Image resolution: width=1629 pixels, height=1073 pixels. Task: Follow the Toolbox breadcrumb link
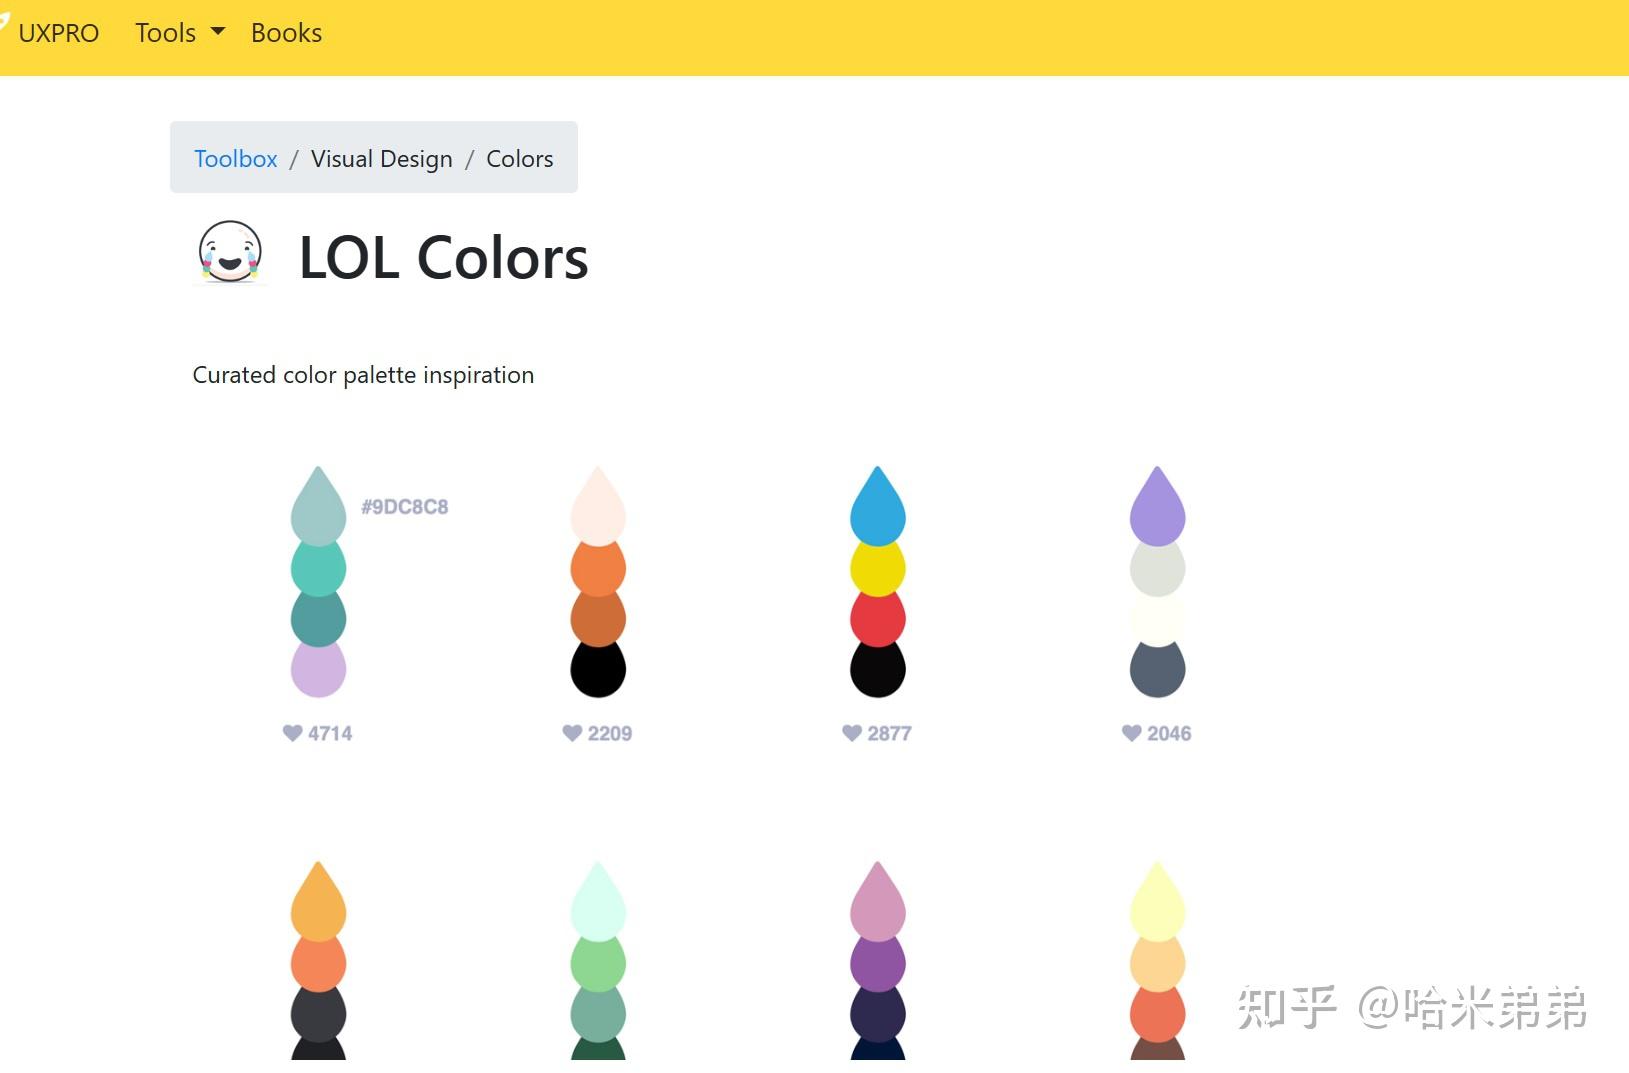click(235, 158)
